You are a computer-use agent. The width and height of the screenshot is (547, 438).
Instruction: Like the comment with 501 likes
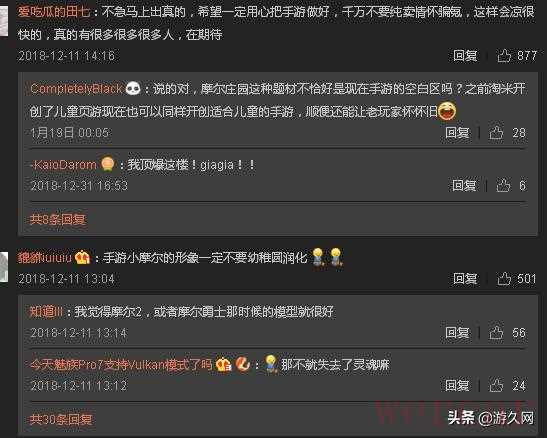pos(504,279)
